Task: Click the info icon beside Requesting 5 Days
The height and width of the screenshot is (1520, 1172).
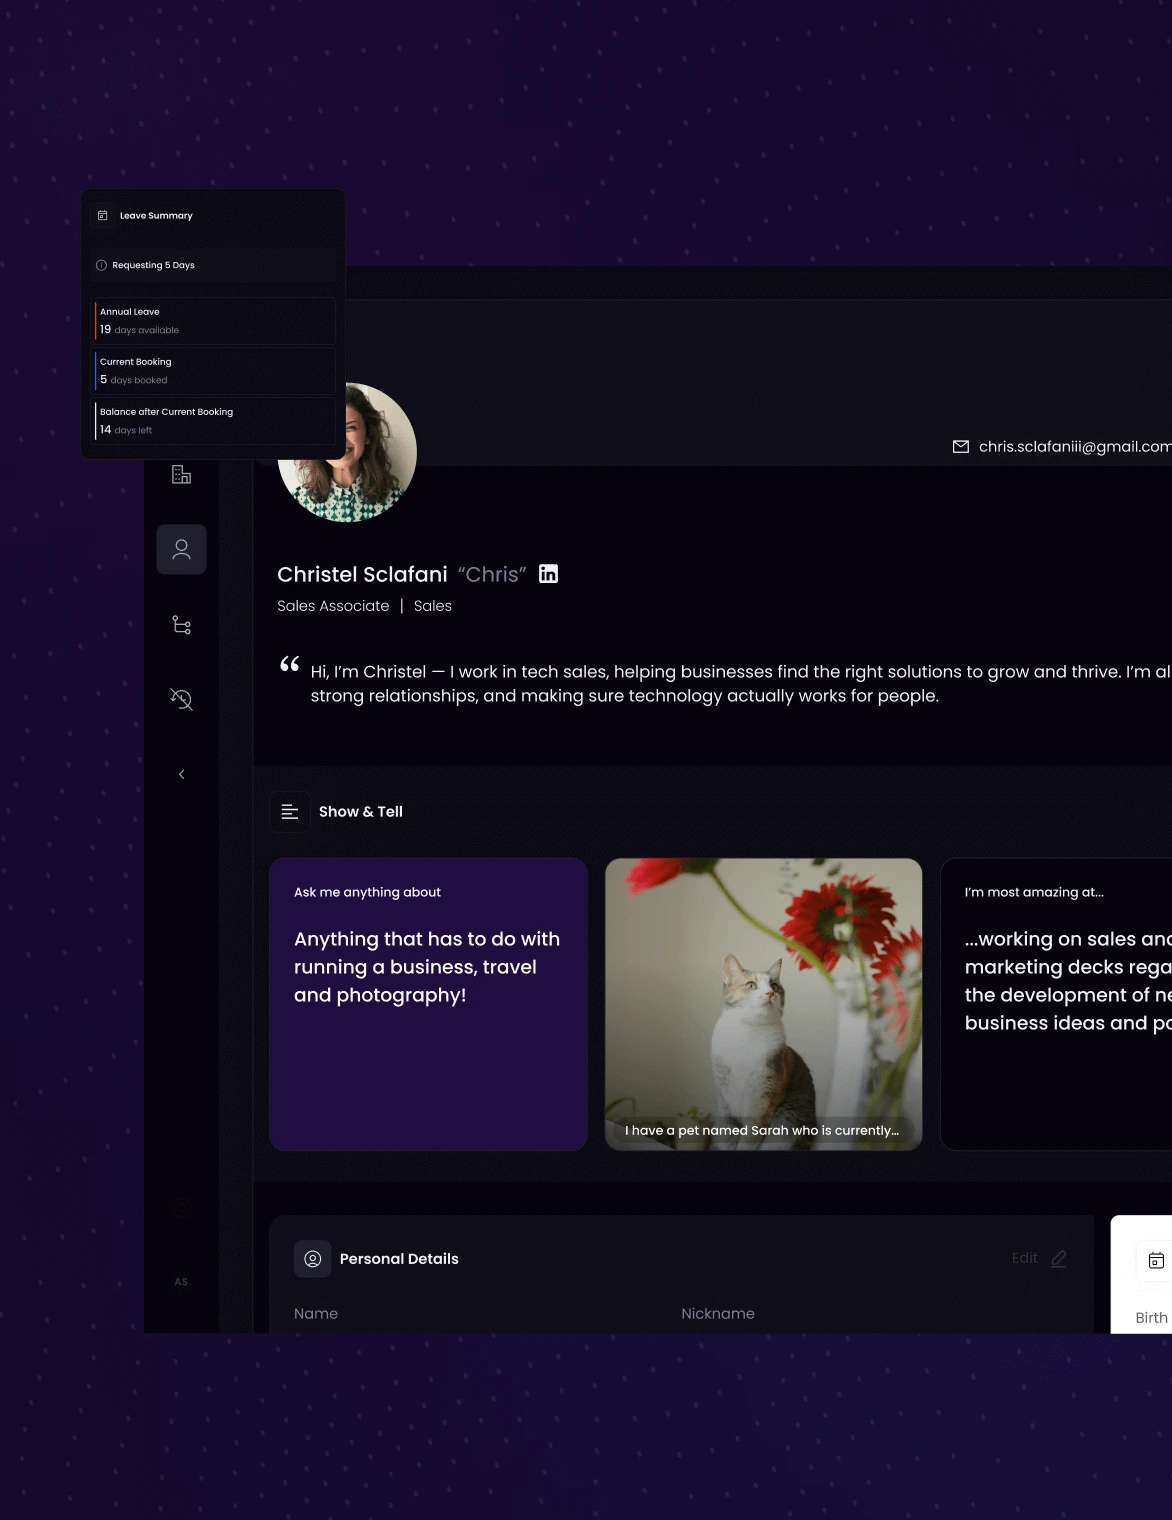Action: click(101, 265)
